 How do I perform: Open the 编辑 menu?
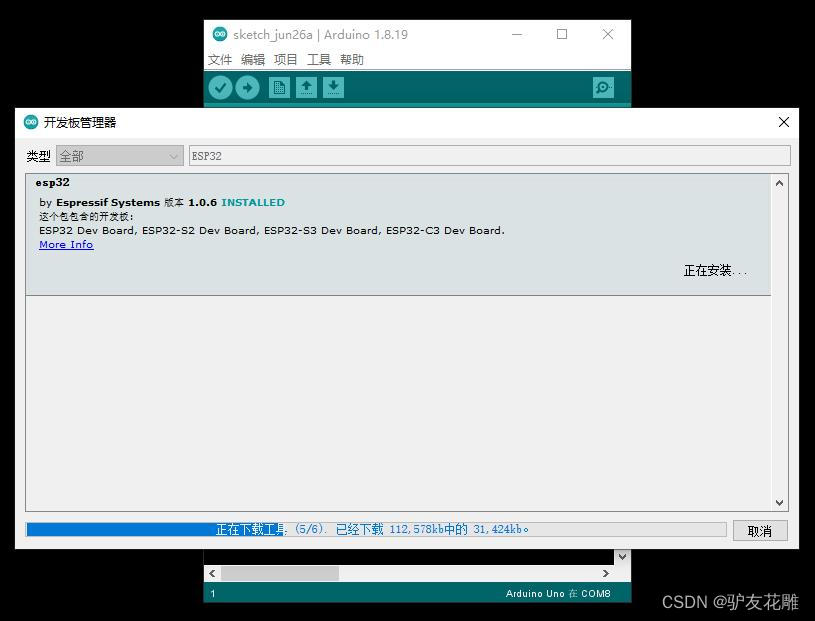coord(253,59)
